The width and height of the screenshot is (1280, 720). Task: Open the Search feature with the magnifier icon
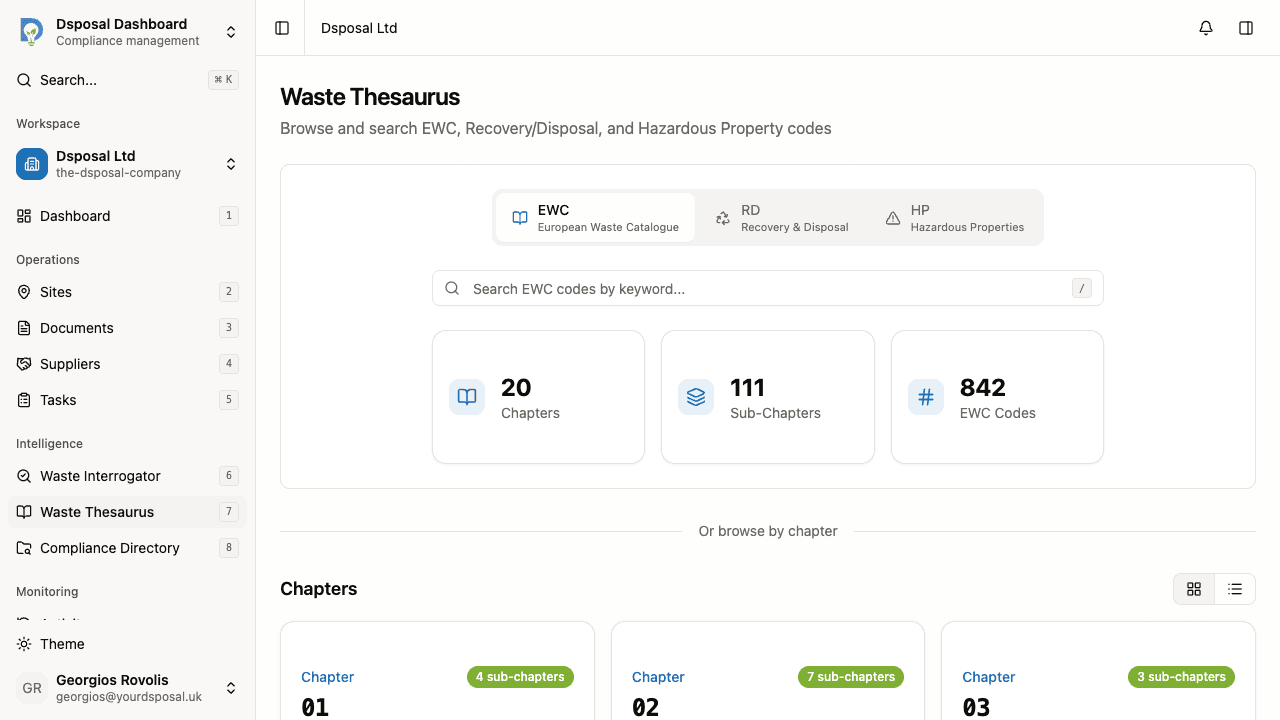pyautogui.click(x=24, y=80)
